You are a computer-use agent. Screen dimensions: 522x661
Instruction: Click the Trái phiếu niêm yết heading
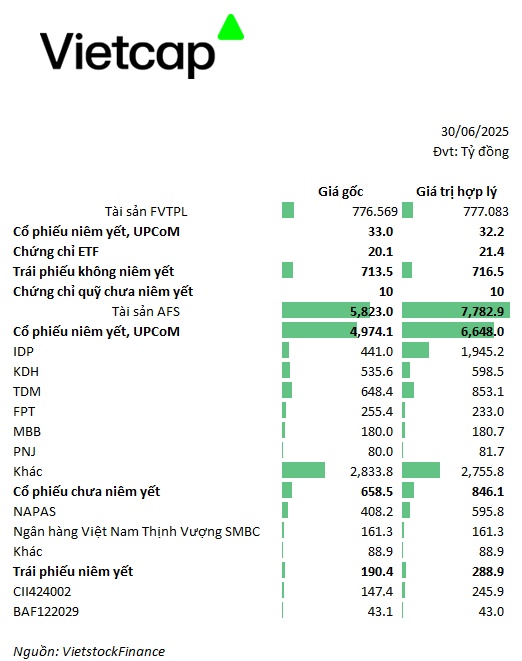tap(73, 571)
